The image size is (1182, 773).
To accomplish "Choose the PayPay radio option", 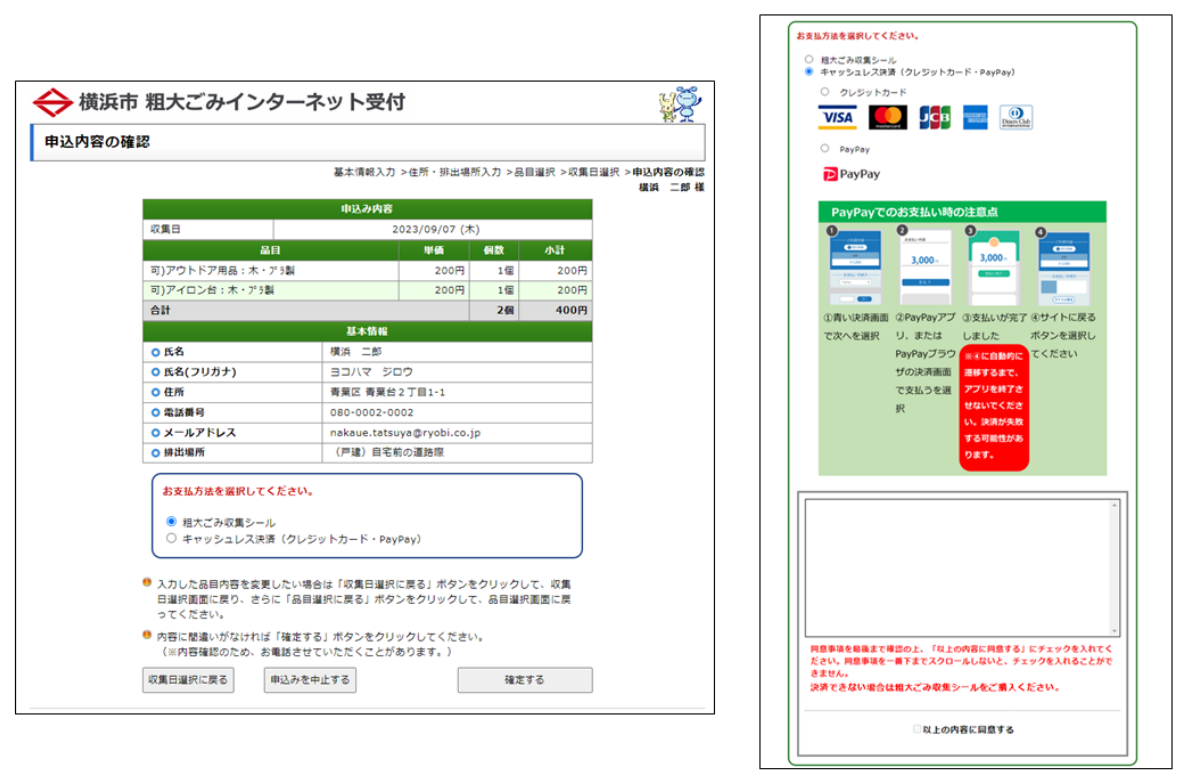I will click(x=825, y=149).
